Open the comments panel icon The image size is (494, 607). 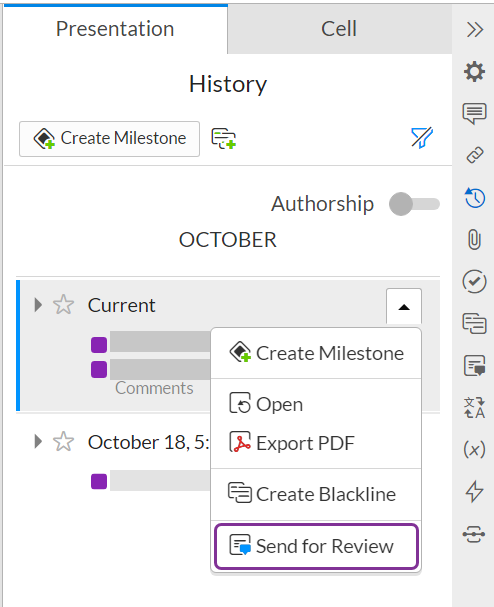(474, 113)
